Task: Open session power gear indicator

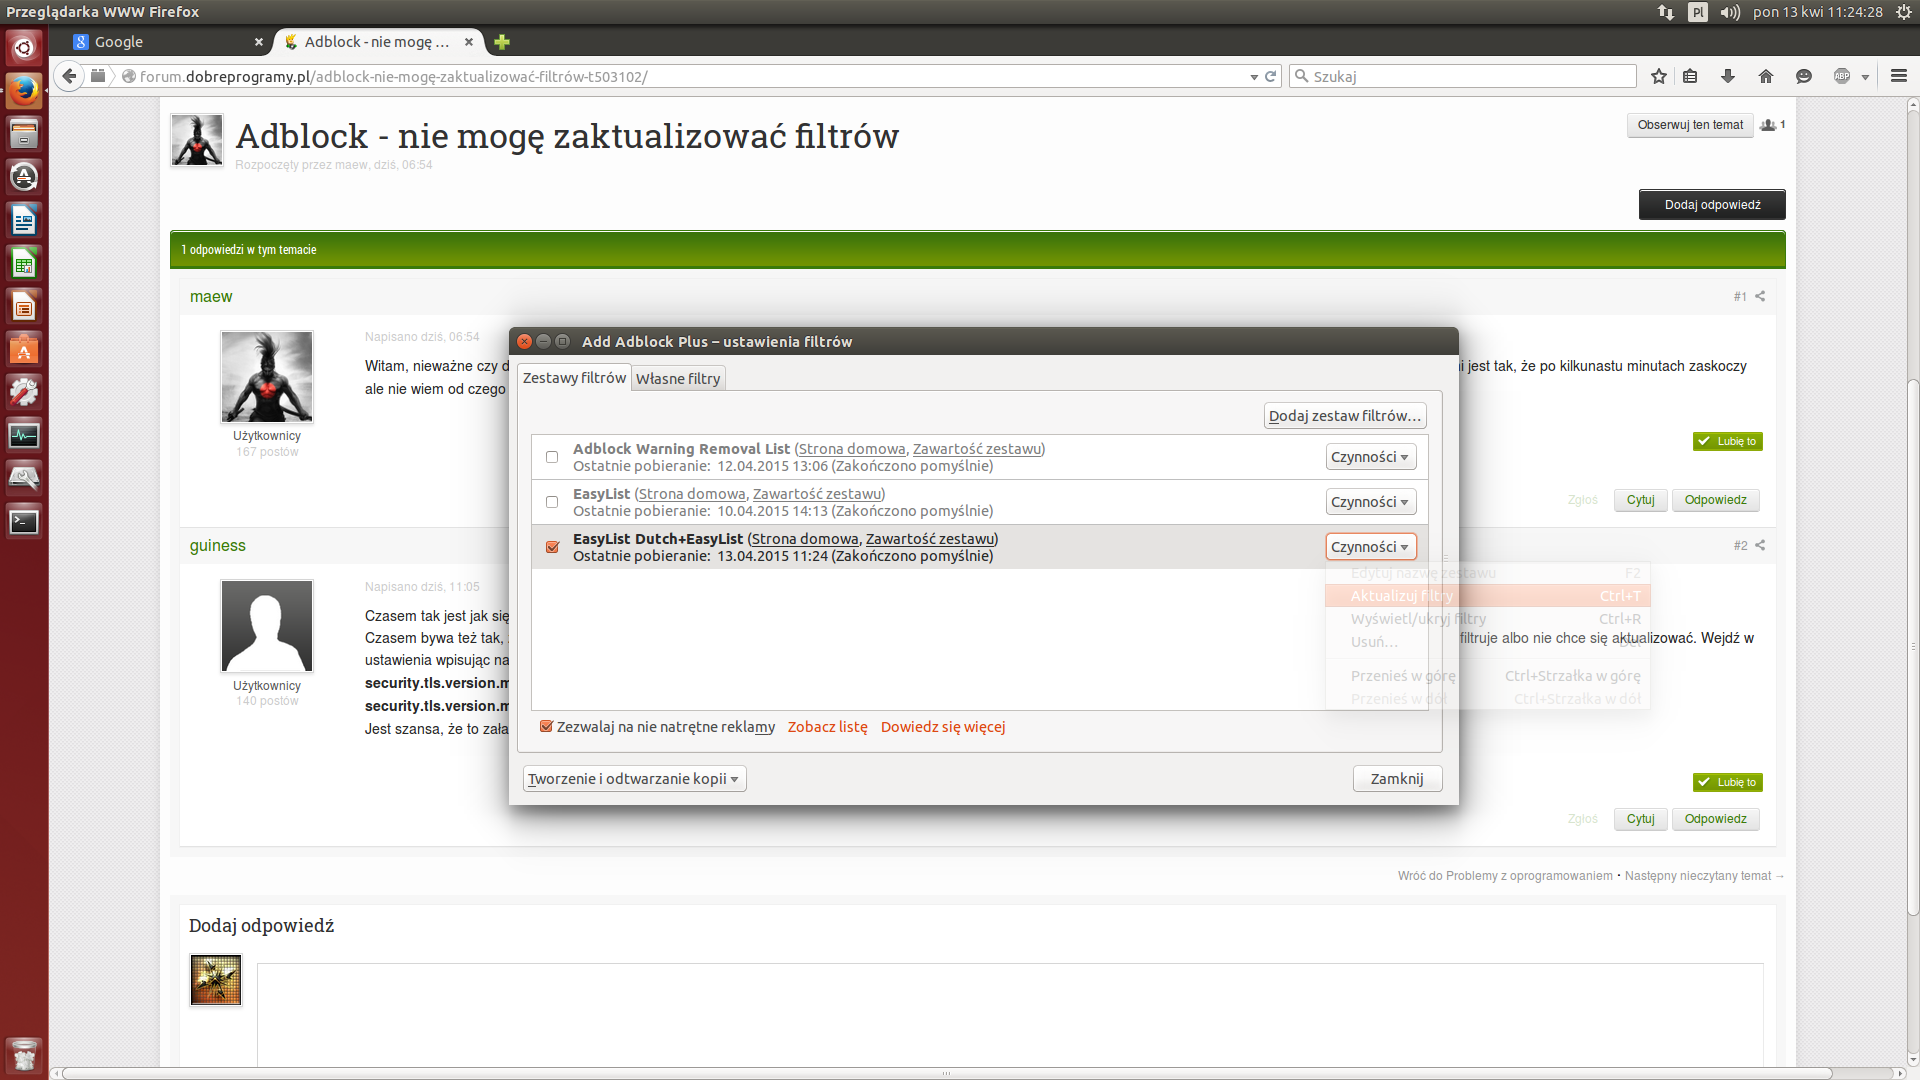Action: click(x=1904, y=12)
